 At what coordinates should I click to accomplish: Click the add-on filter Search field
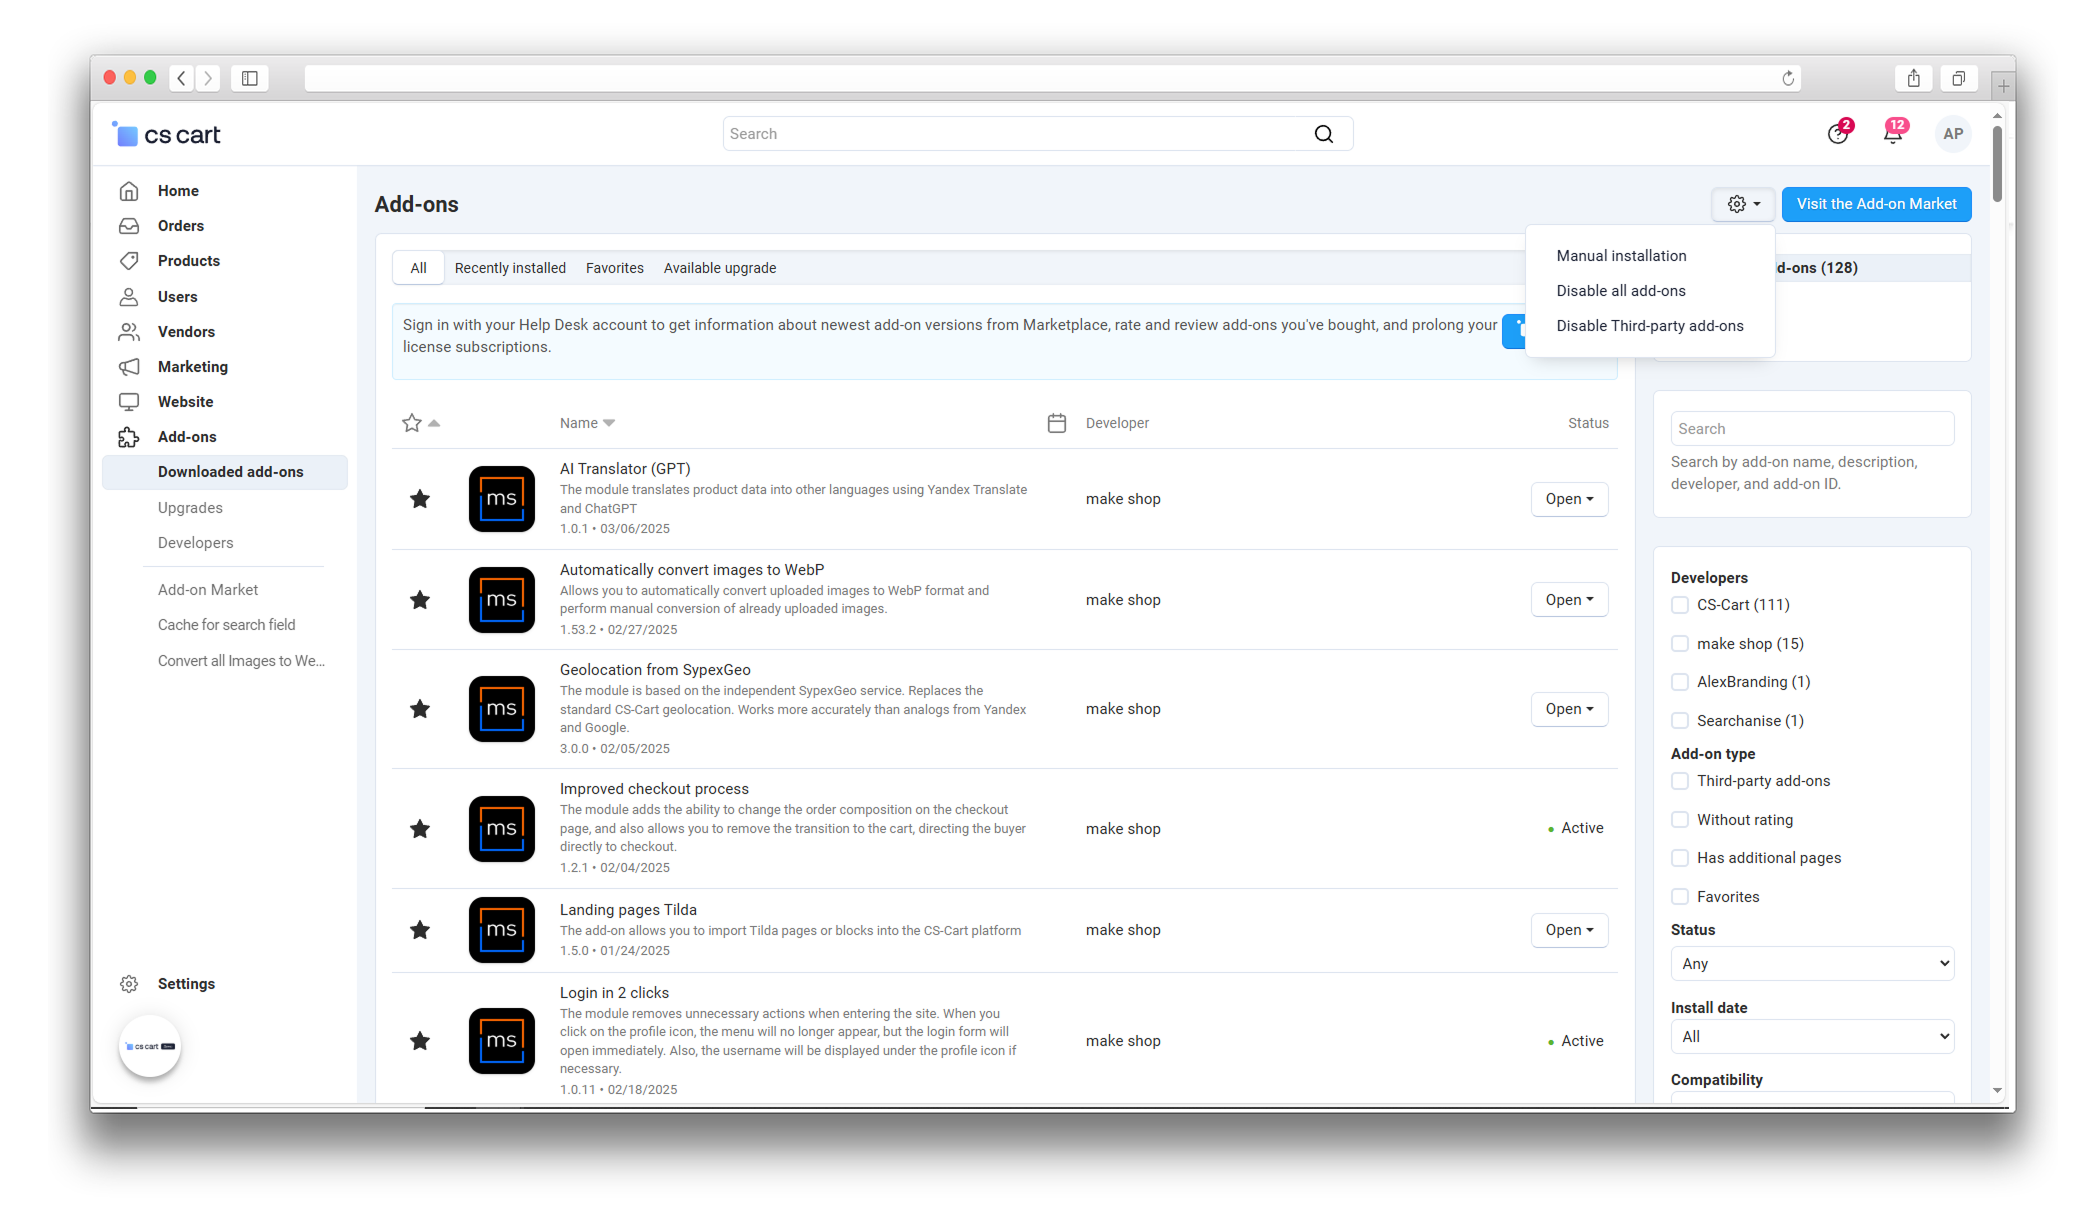pyautogui.click(x=1811, y=429)
